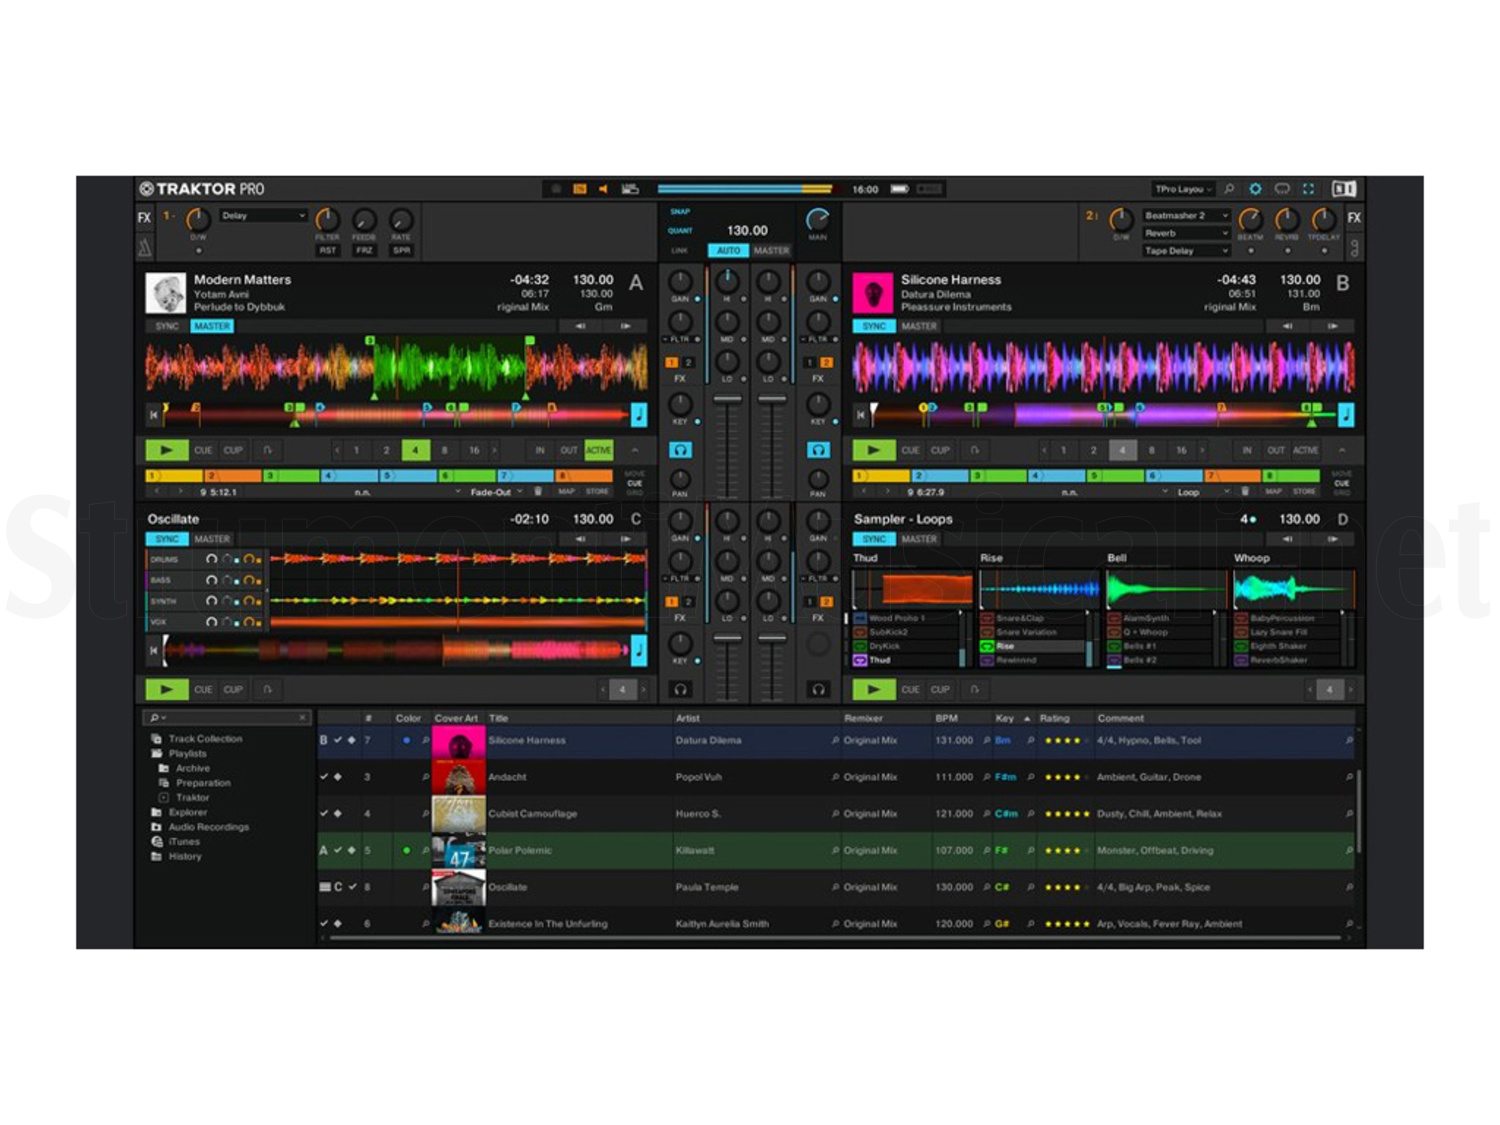
Task: Click the MAIN volume knob
Action: pos(818,220)
